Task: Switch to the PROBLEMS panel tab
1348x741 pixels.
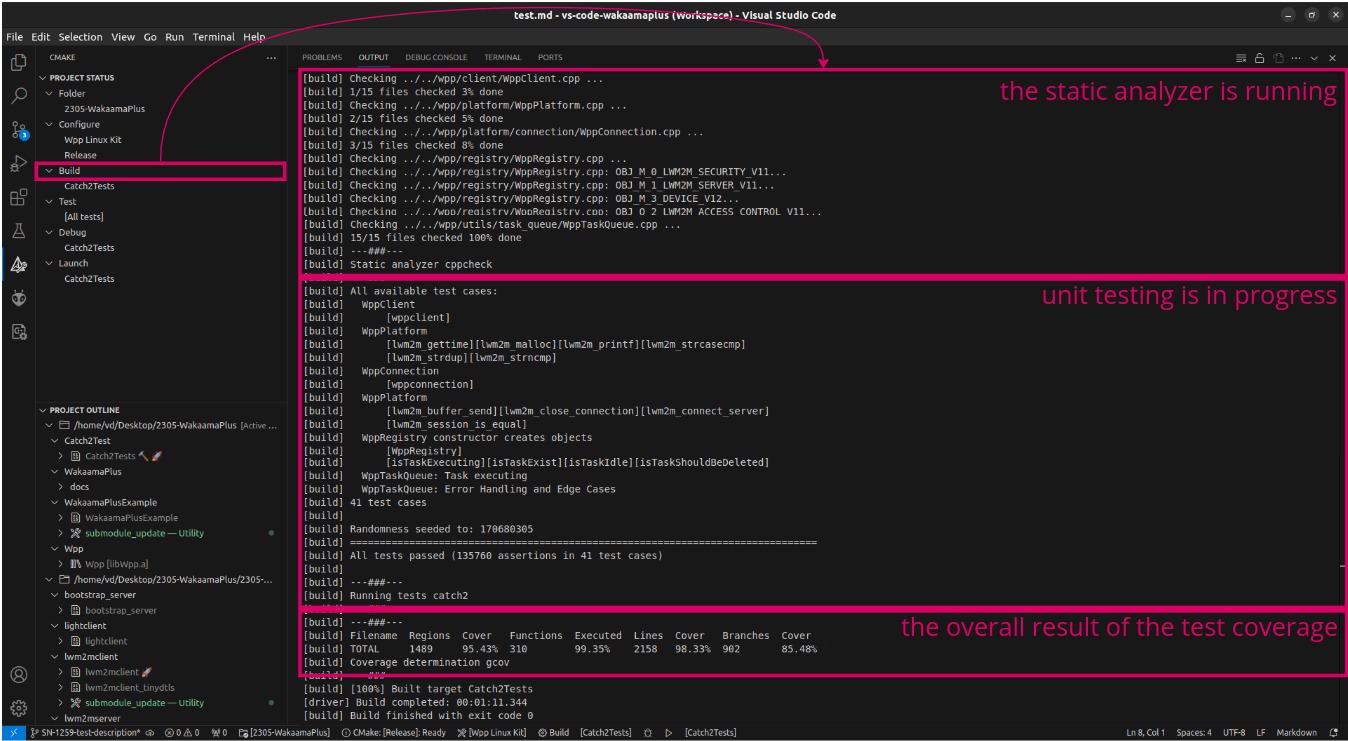Action: click(322, 58)
